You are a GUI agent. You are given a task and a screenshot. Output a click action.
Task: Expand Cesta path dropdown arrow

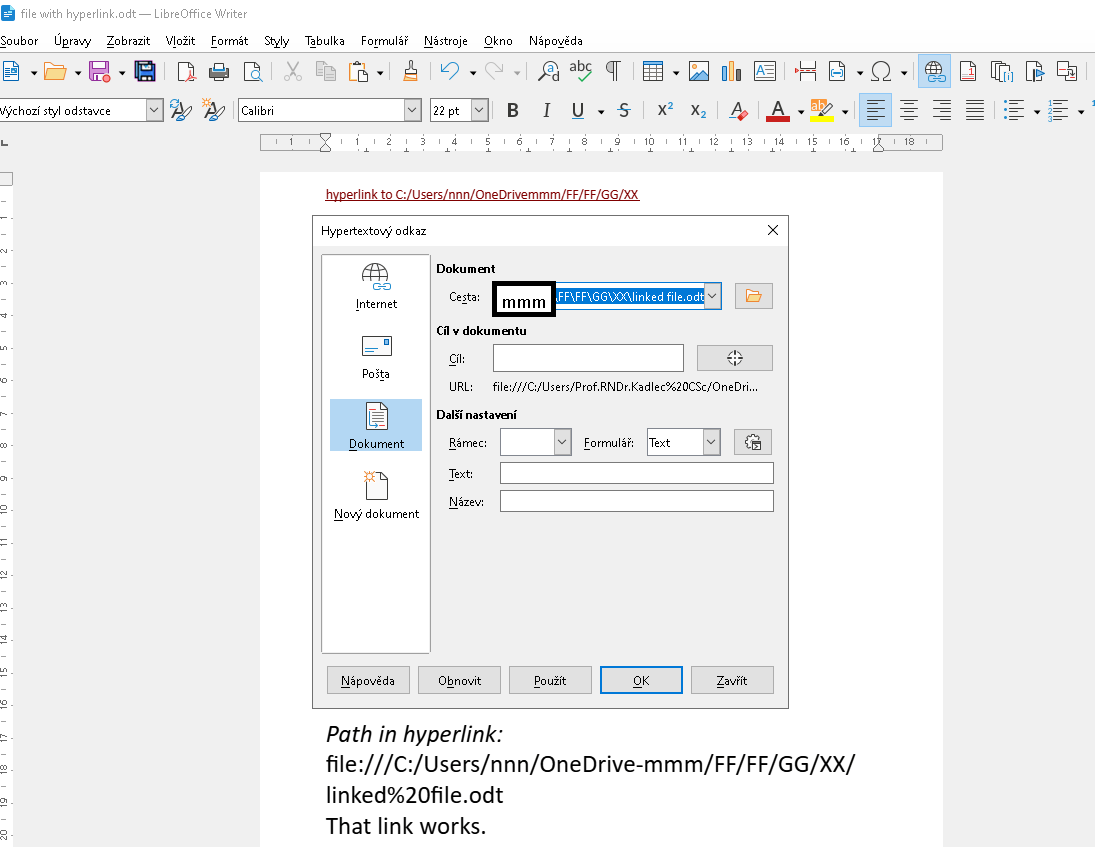coord(712,296)
